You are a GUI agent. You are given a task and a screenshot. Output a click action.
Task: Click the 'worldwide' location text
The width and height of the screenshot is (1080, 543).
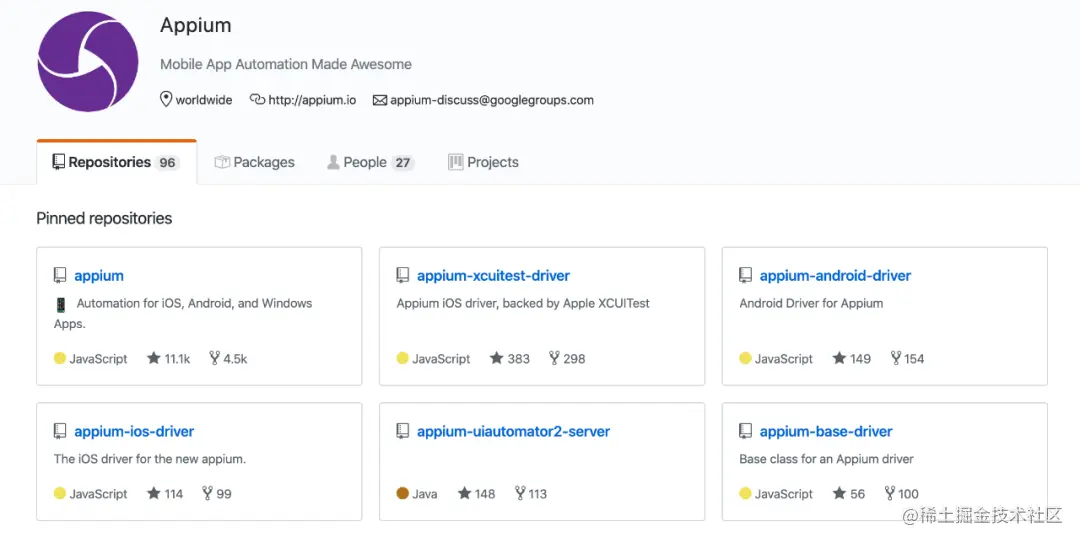[204, 100]
